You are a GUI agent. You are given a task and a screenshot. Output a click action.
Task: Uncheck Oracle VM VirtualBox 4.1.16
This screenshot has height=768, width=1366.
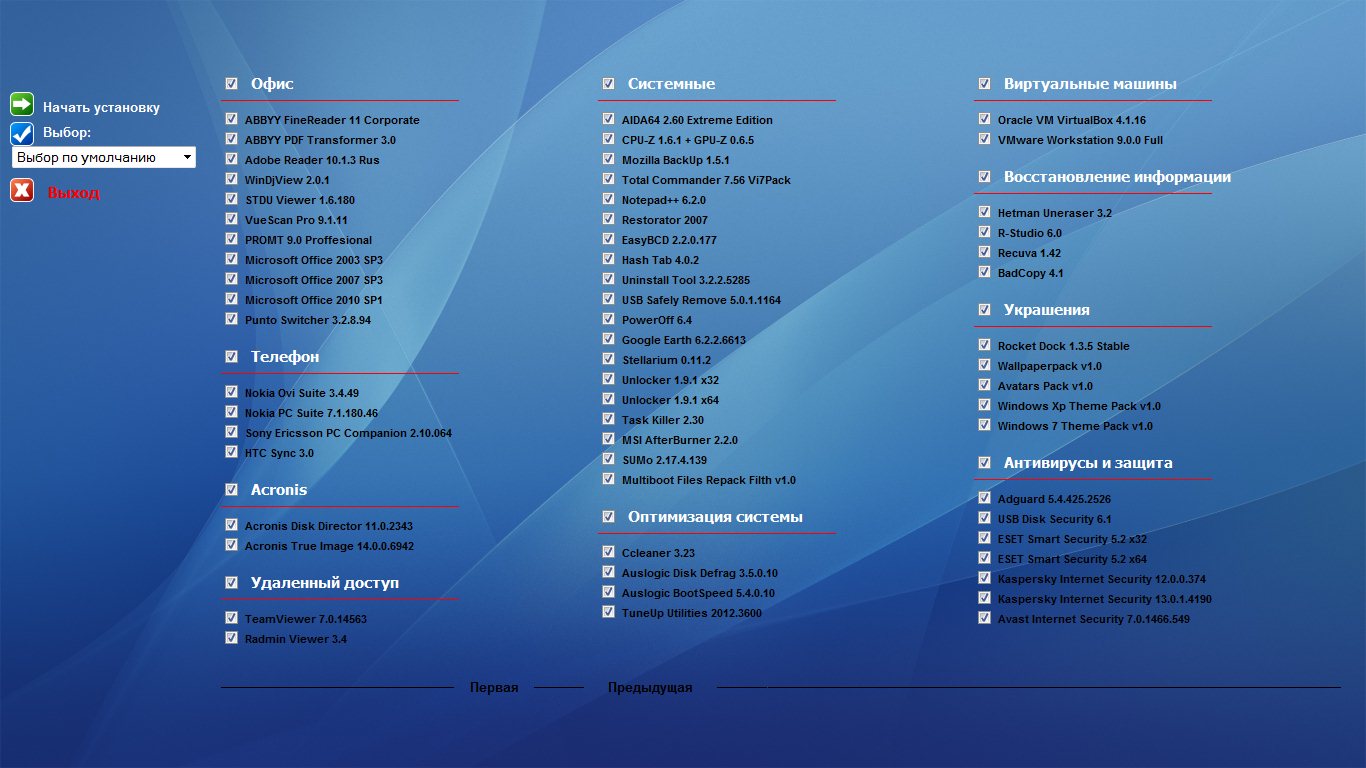click(985, 120)
